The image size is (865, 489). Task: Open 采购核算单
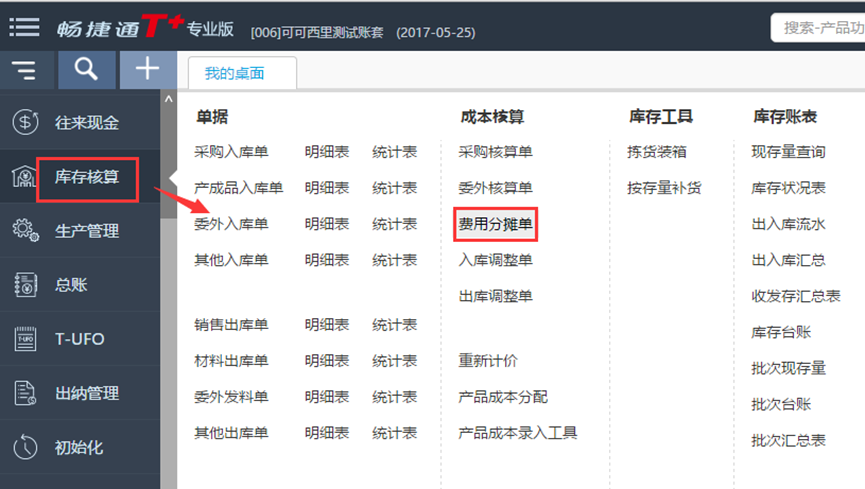tap(495, 152)
